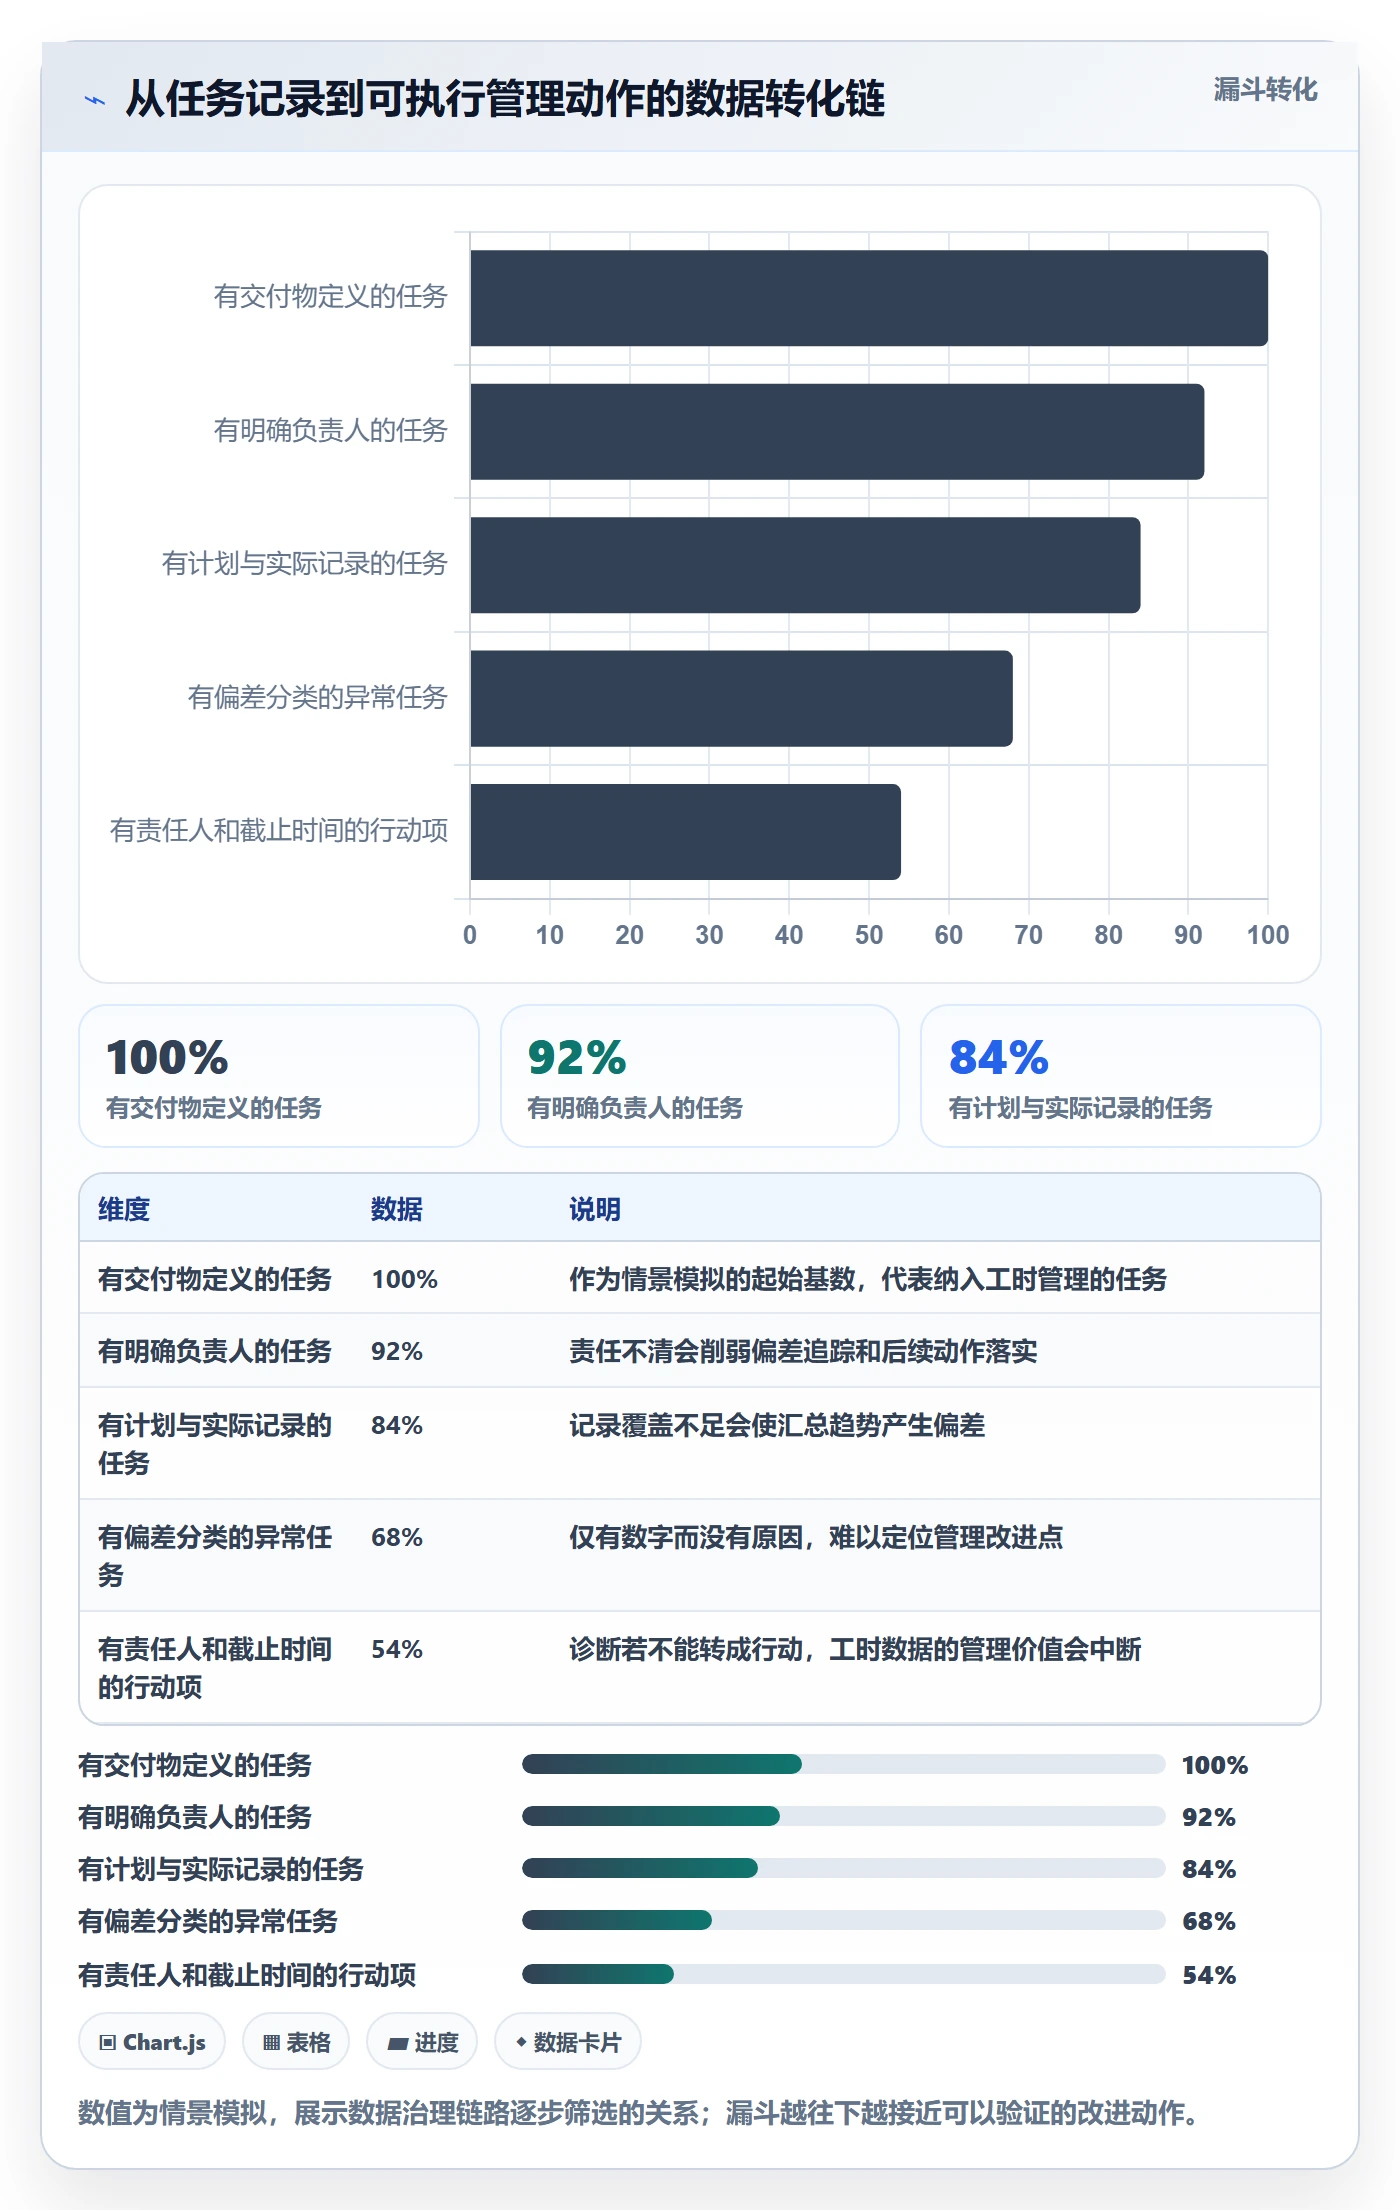
Task: Select the 84% 有计划与实际记录的任务 card
Action: (x=1120, y=1076)
